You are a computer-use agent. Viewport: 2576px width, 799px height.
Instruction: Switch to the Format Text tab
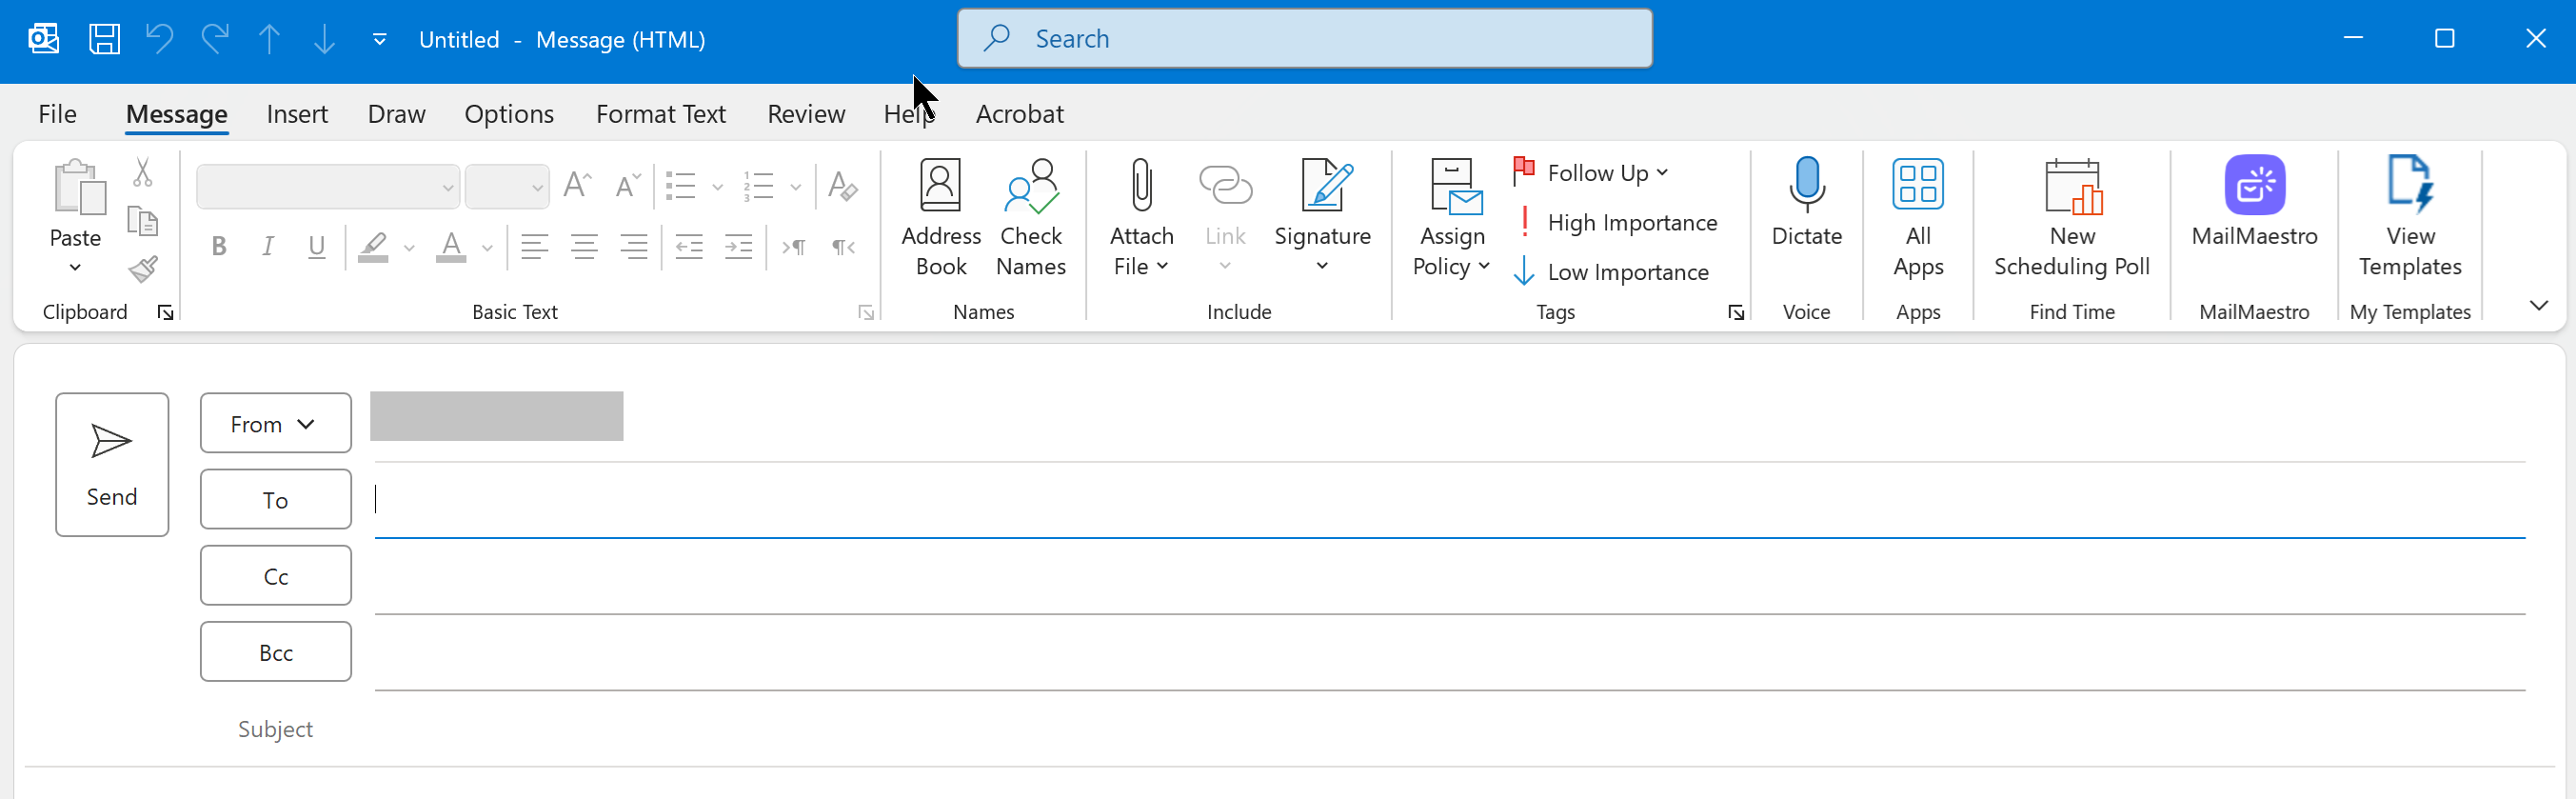coord(660,114)
